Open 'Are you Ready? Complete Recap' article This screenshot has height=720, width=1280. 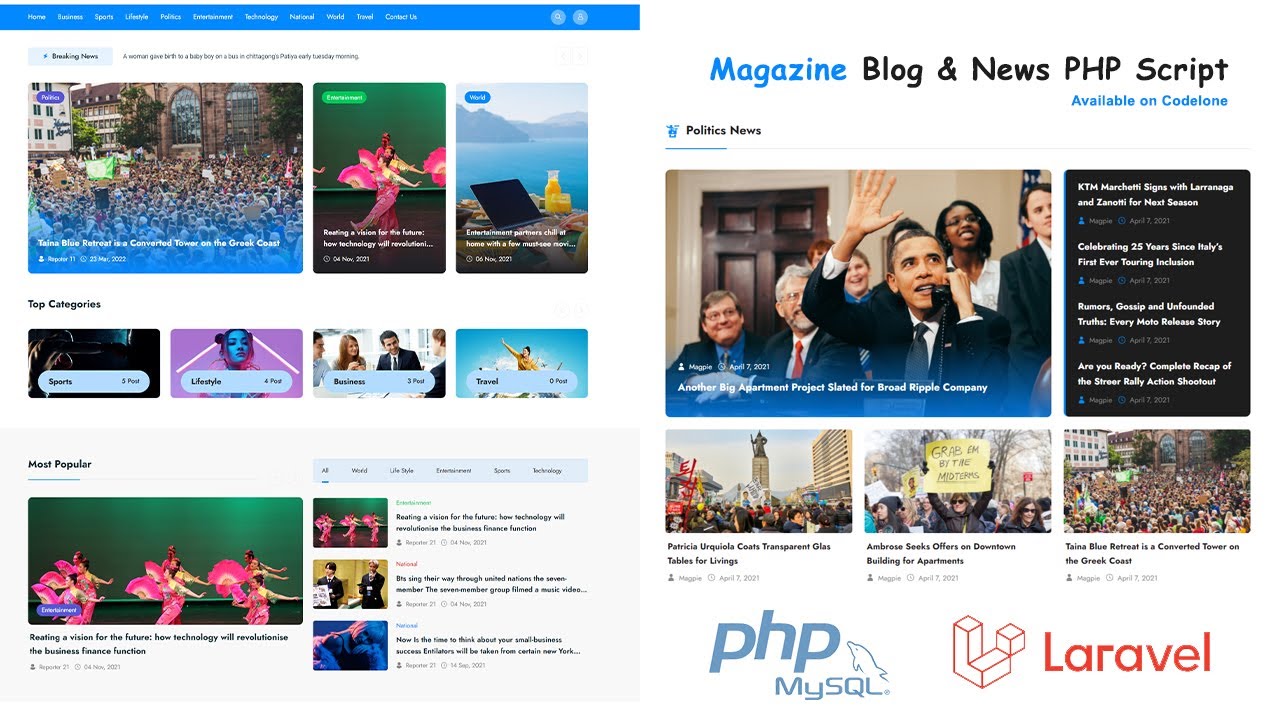[x=1154, y=374]
